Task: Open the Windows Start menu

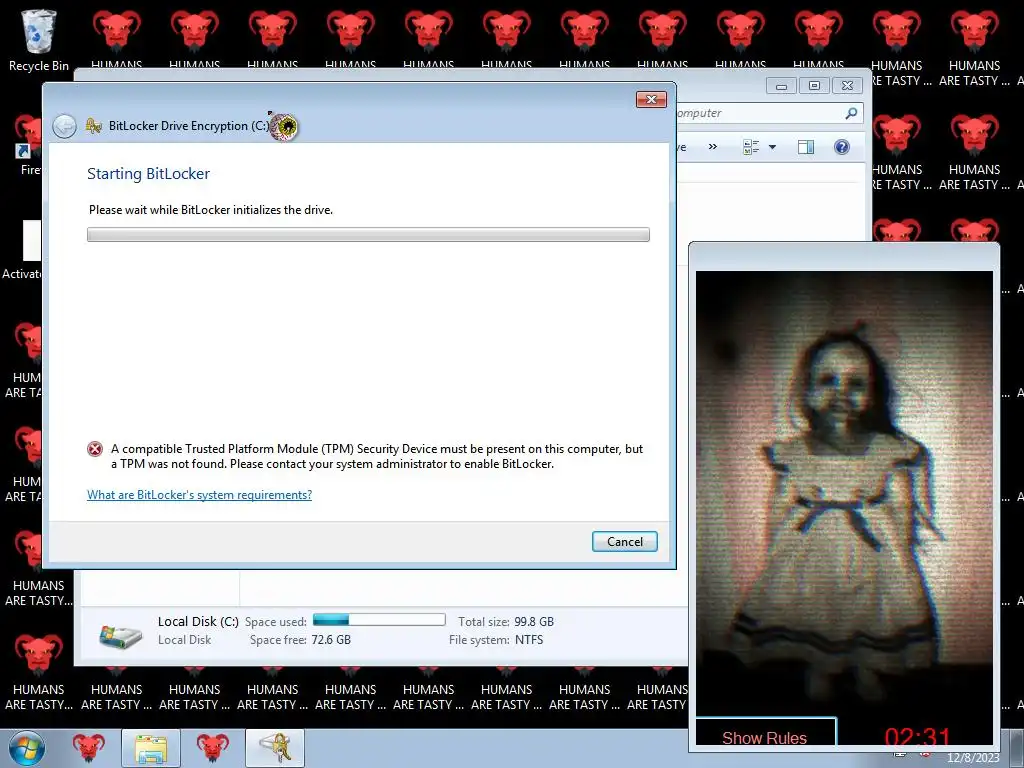Action: tap(27, 748)
